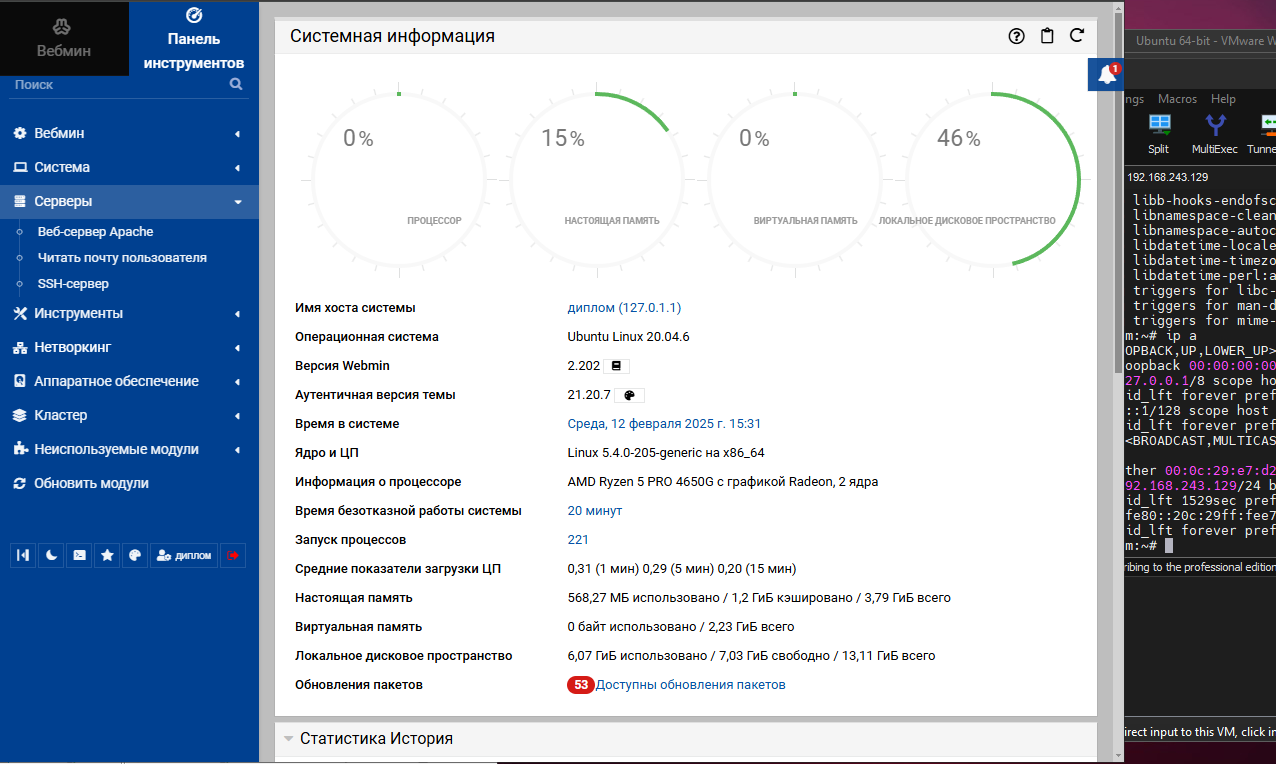Expand the Нетворкинг menu section
This screenshot has height=764, width=1276.
coord(129,347)
